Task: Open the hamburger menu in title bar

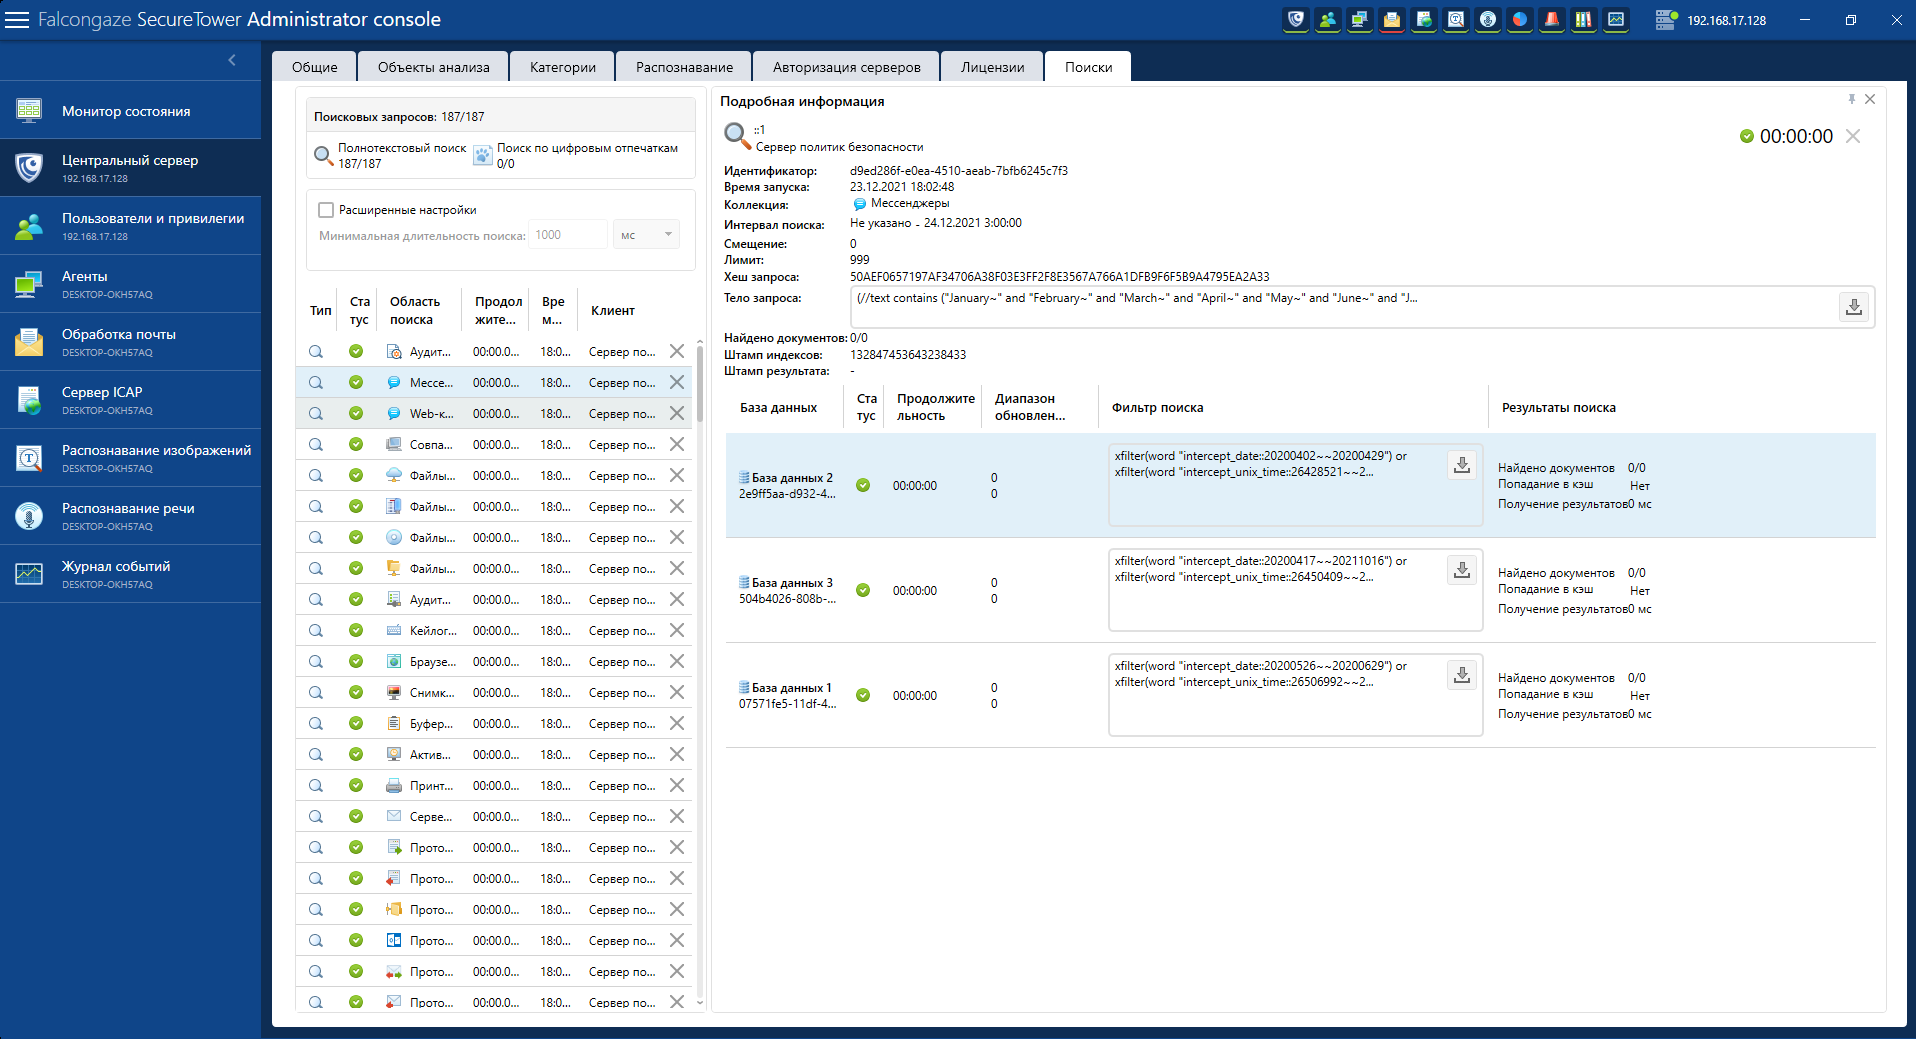Action: click(17, 20)
